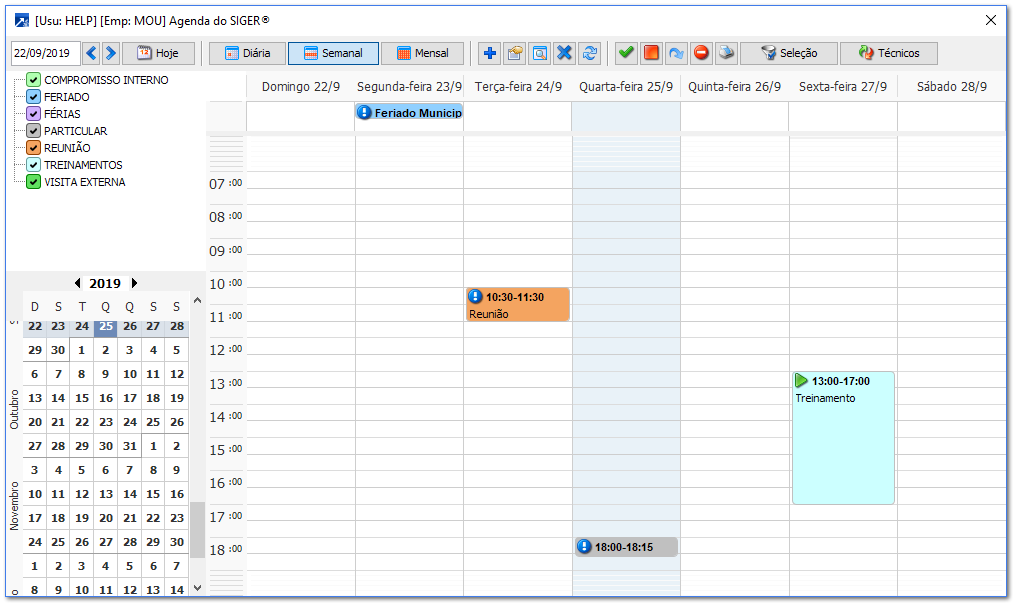Image resolution: width=1030 pixels, height=613 pixels.
Task: Click the red no-entry block icon
Action: [x=702, y=53]
